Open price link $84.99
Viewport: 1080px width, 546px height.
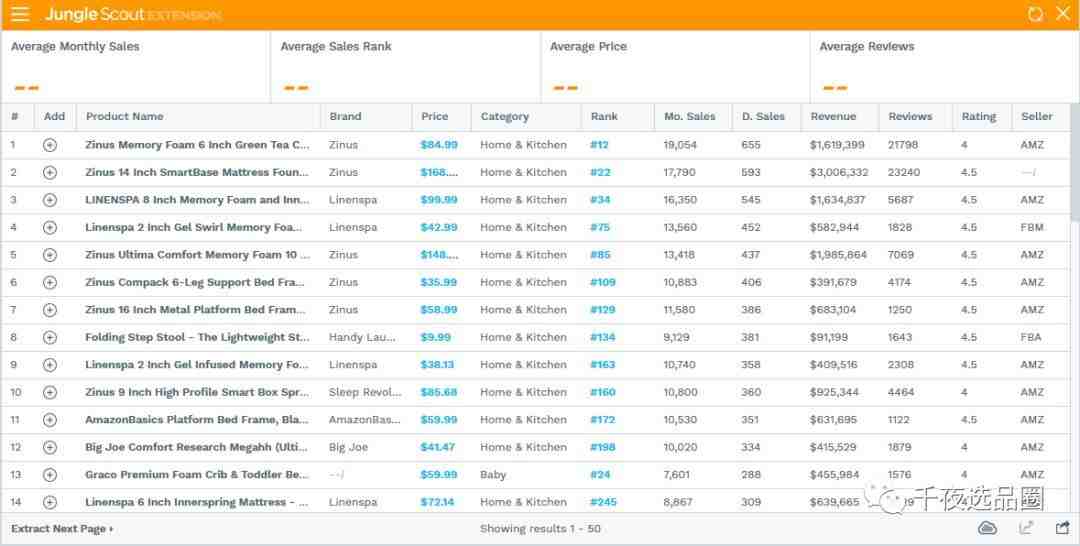[x=439, y=145]
